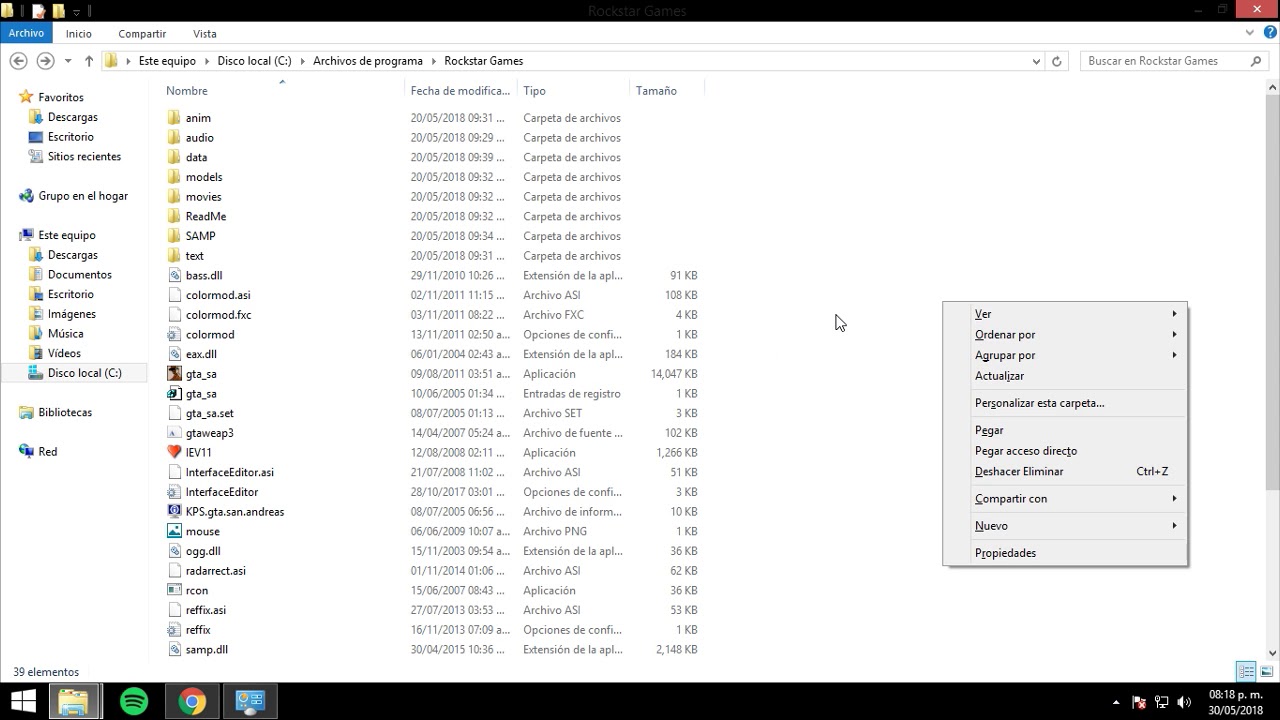
Task: Open Bibliotecas in the navigation pane
Action: coord(65,412)
